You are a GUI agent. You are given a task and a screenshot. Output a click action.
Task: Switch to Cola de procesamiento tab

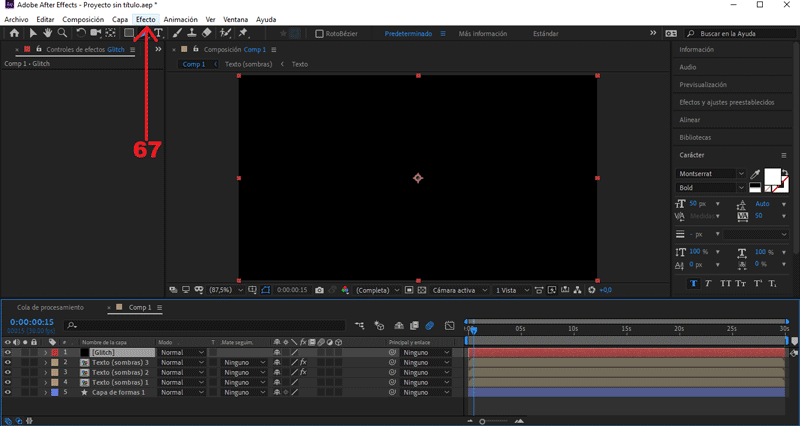tap(50, 307)
